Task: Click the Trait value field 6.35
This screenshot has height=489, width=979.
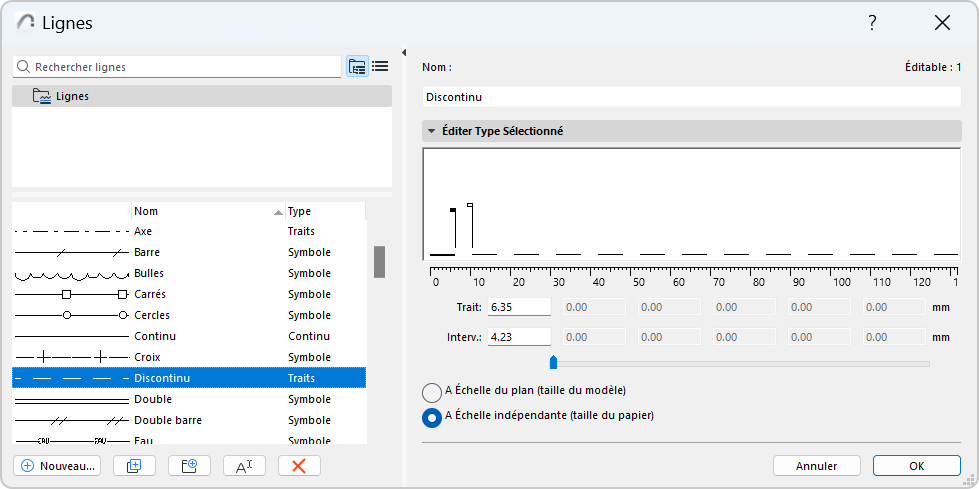Action: pyautogui.click(x=519, y=307)
